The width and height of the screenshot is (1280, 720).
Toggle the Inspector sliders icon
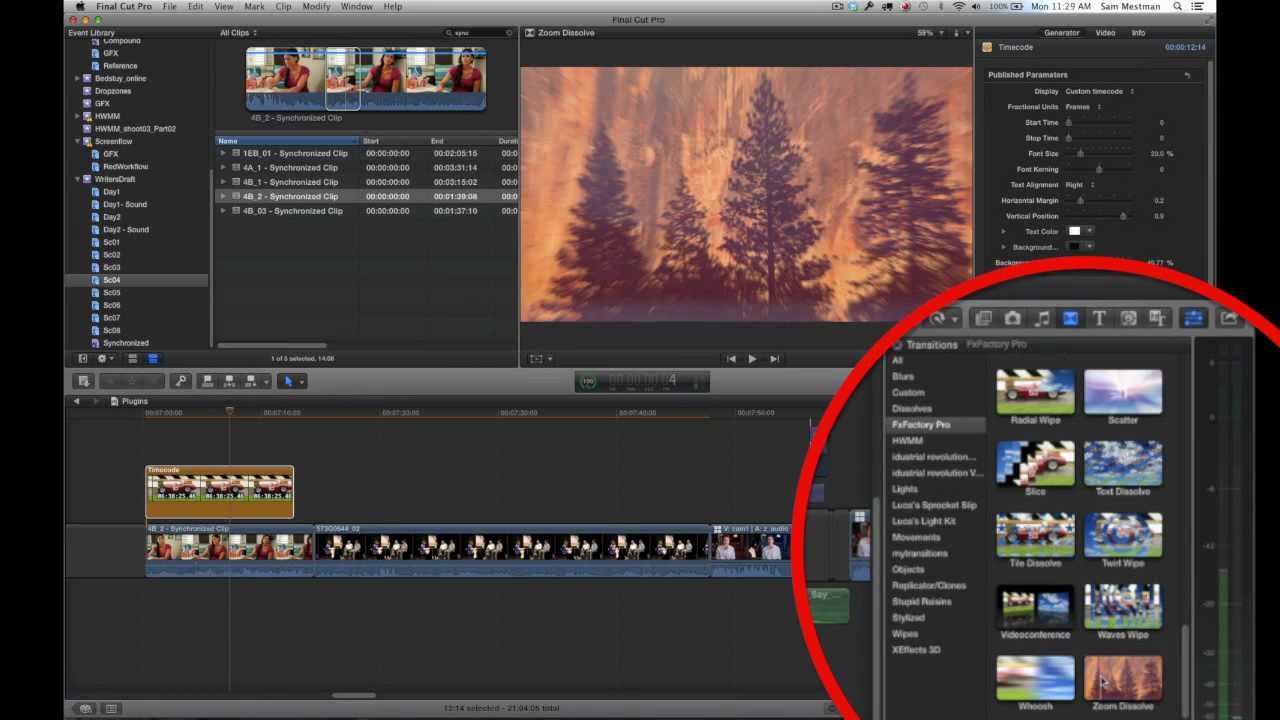tap(1193, 318)
